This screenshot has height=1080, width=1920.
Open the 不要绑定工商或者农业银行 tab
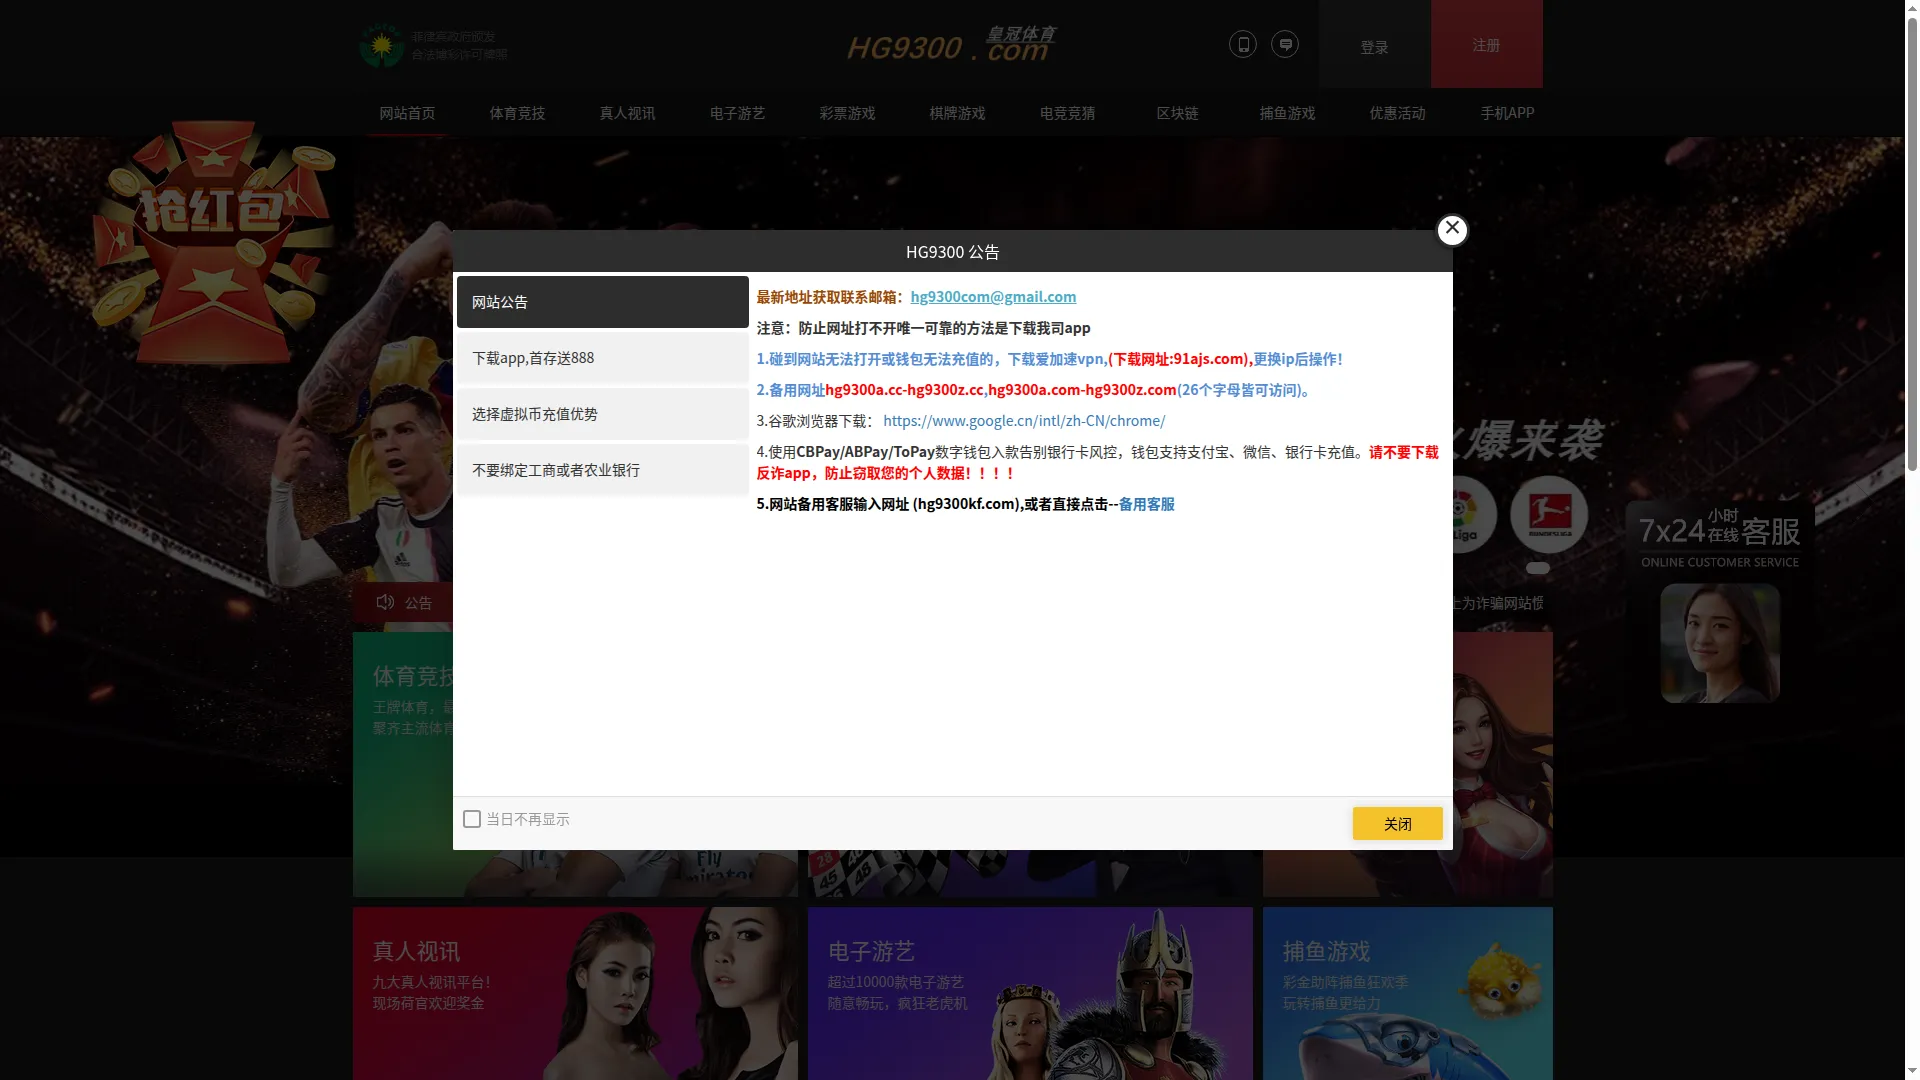tap(603, 470)
